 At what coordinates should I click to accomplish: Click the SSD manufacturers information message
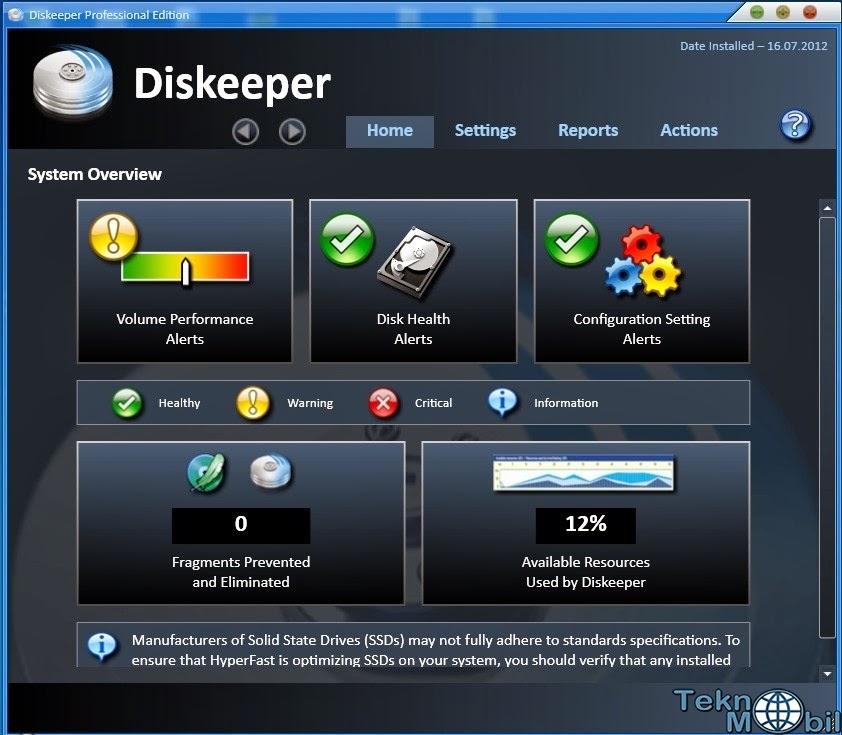pos(435,650)
